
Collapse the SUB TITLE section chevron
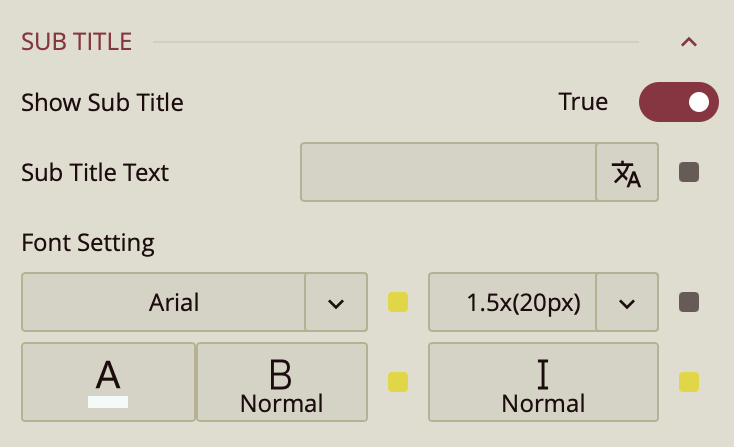click(688, 42)
